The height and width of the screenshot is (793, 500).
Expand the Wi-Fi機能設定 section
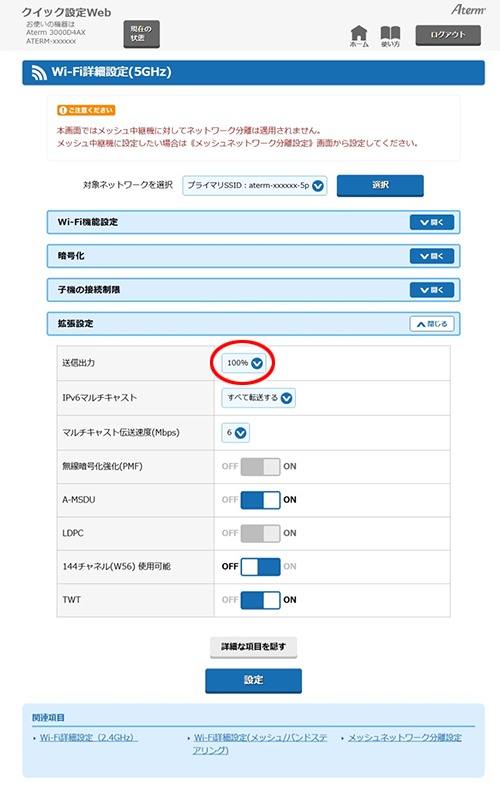point(432,222)
